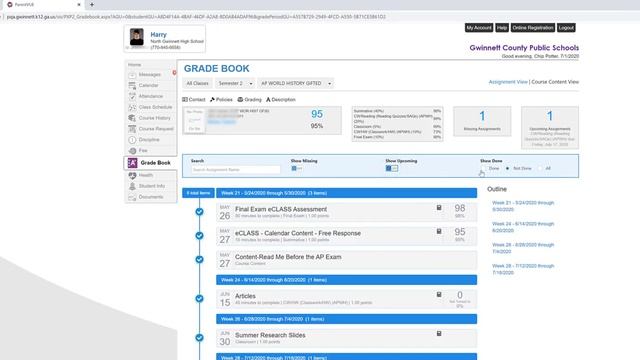The image size is (640, 360).
Task: Click the browser address bar URL
Action: [196, 17]
